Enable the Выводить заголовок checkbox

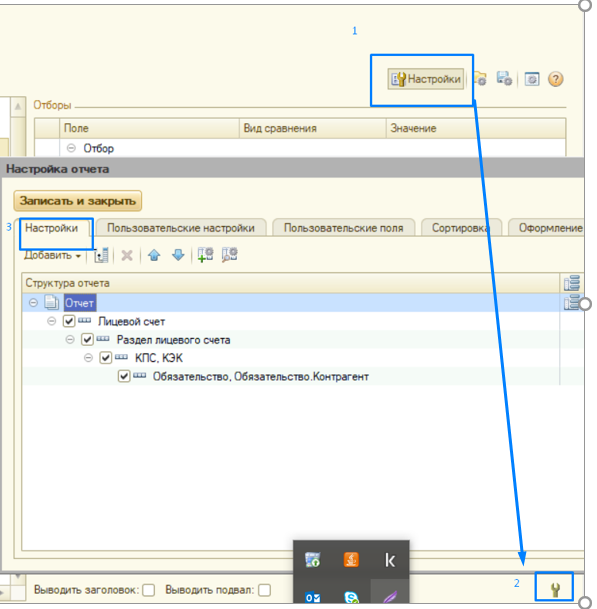coord(148,590)
